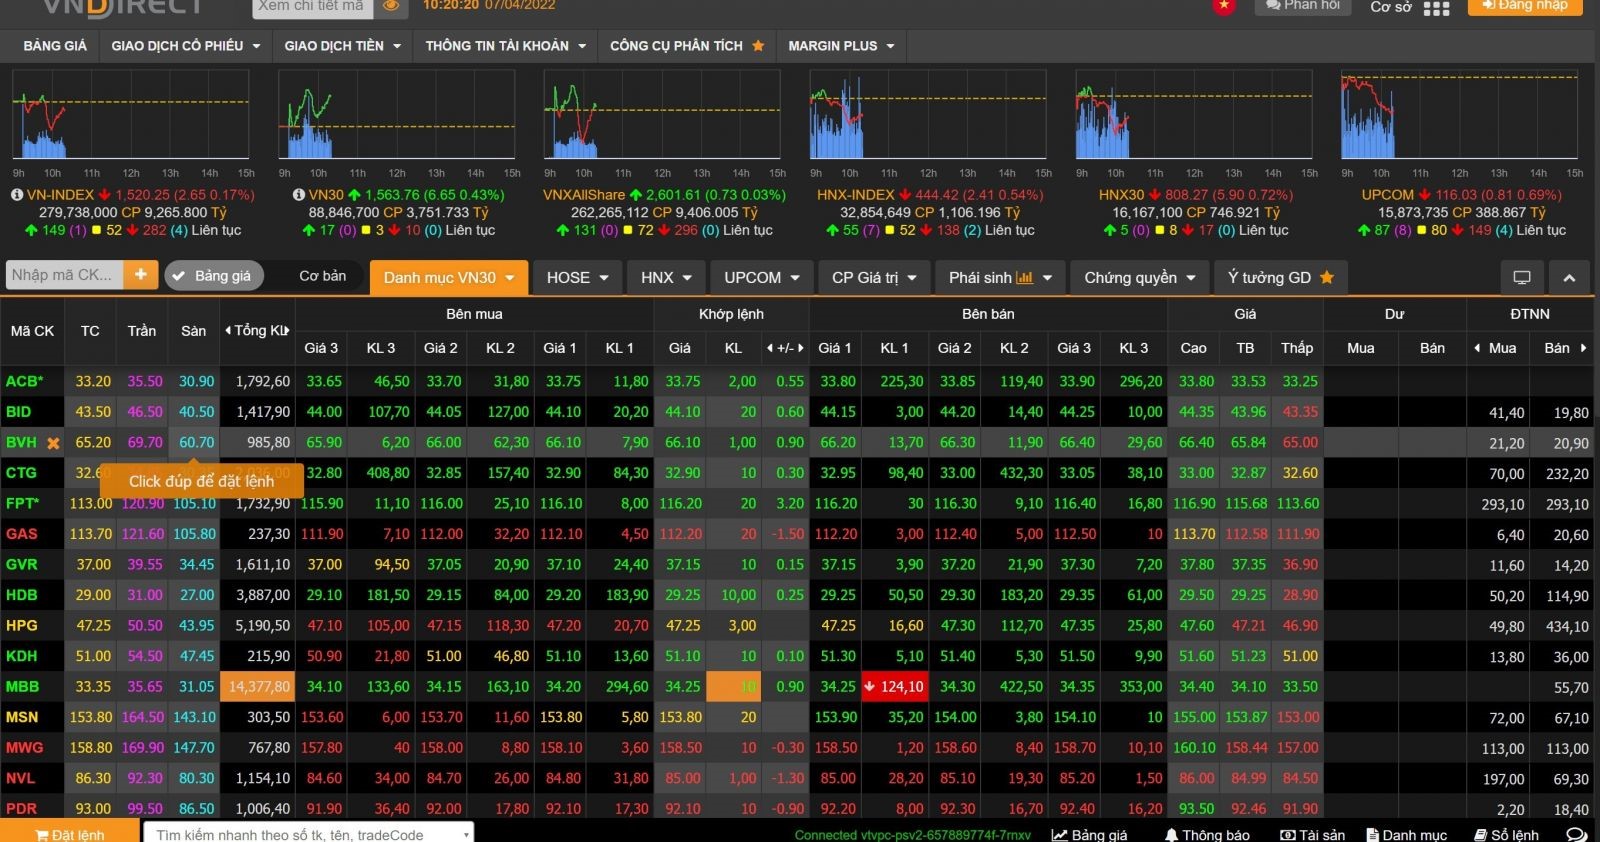Open GIAO DỊCH CỔ PHIẾU menu
Viewport: 1600px width, 842px height.
pyautogui.click(x=185, y=46)
